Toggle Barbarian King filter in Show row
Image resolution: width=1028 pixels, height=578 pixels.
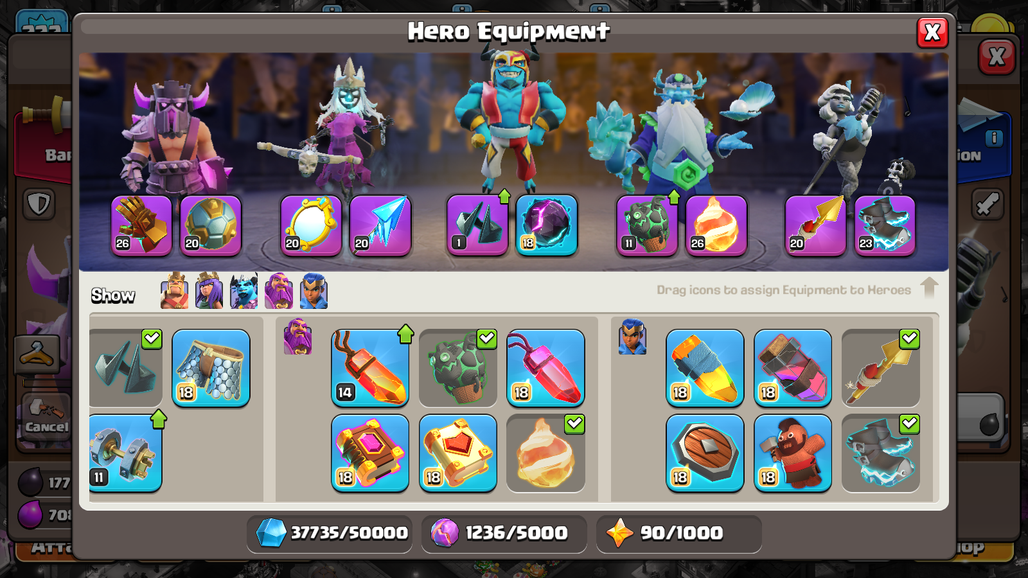[x=174, y=291]
